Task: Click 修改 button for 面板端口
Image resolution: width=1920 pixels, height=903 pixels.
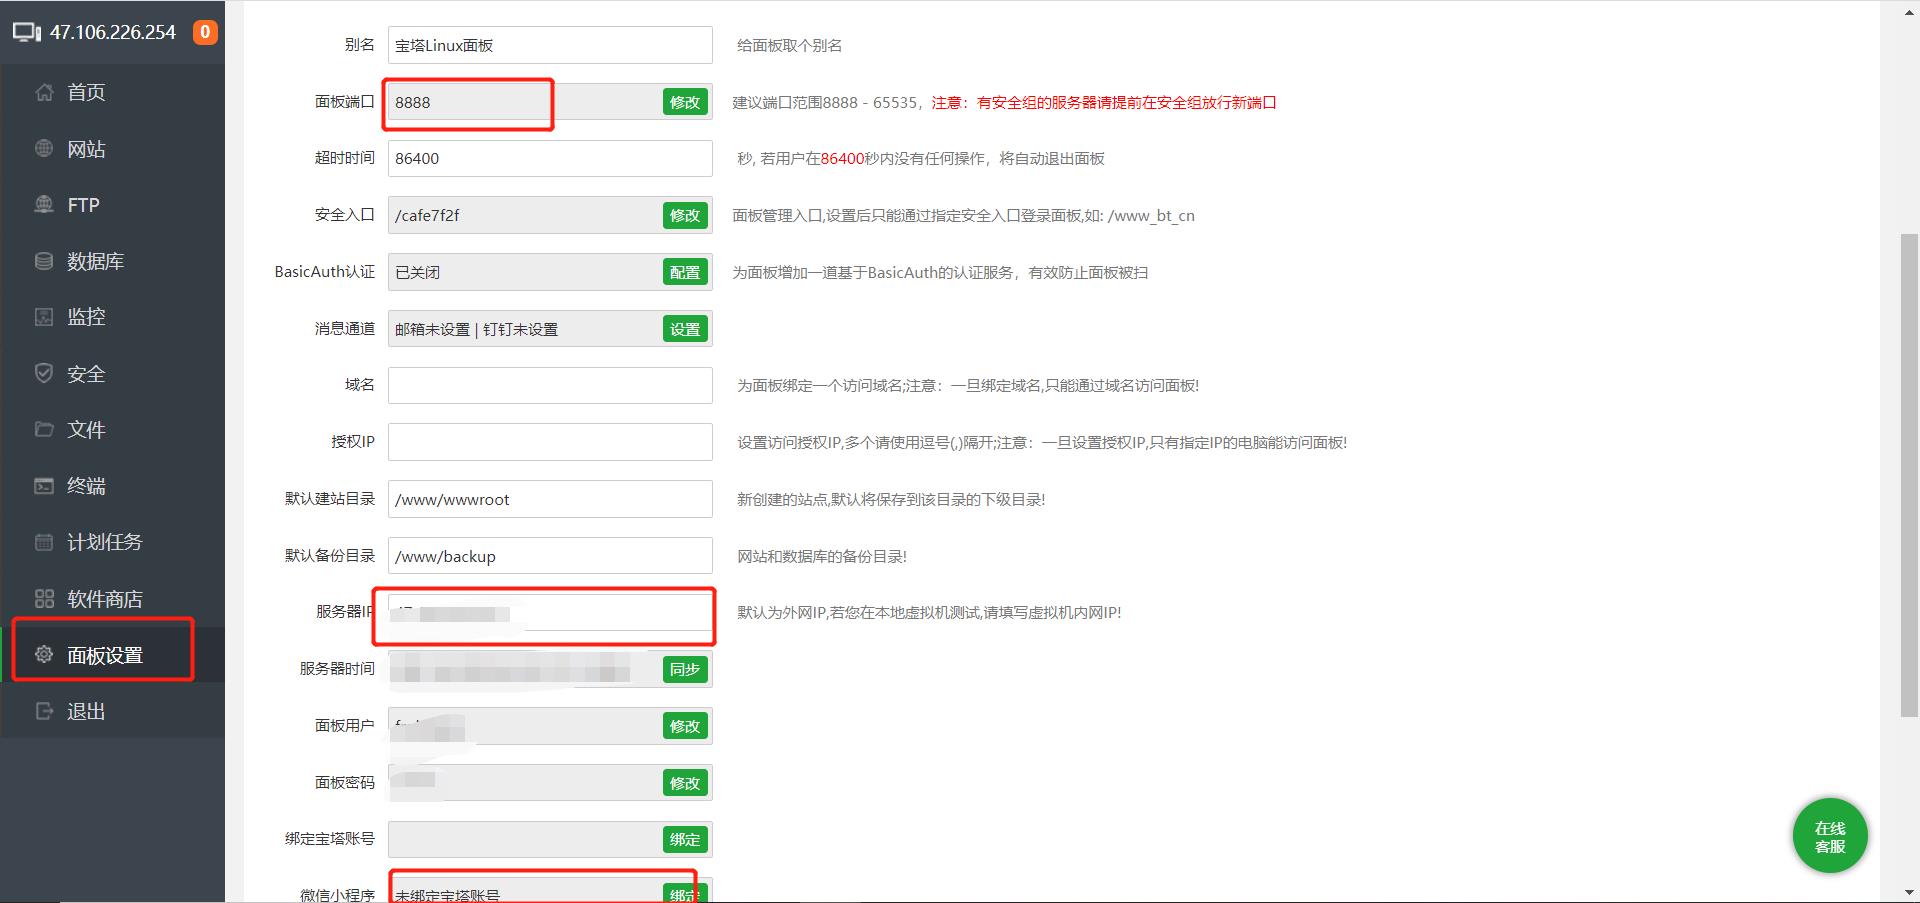Action: 685,102
